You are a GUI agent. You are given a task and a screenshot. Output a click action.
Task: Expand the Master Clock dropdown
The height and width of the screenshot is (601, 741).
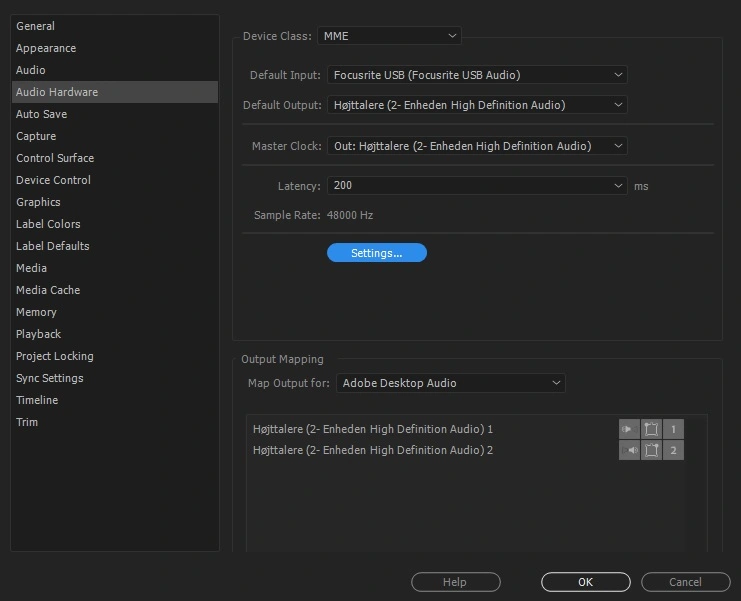click(477, 146)
